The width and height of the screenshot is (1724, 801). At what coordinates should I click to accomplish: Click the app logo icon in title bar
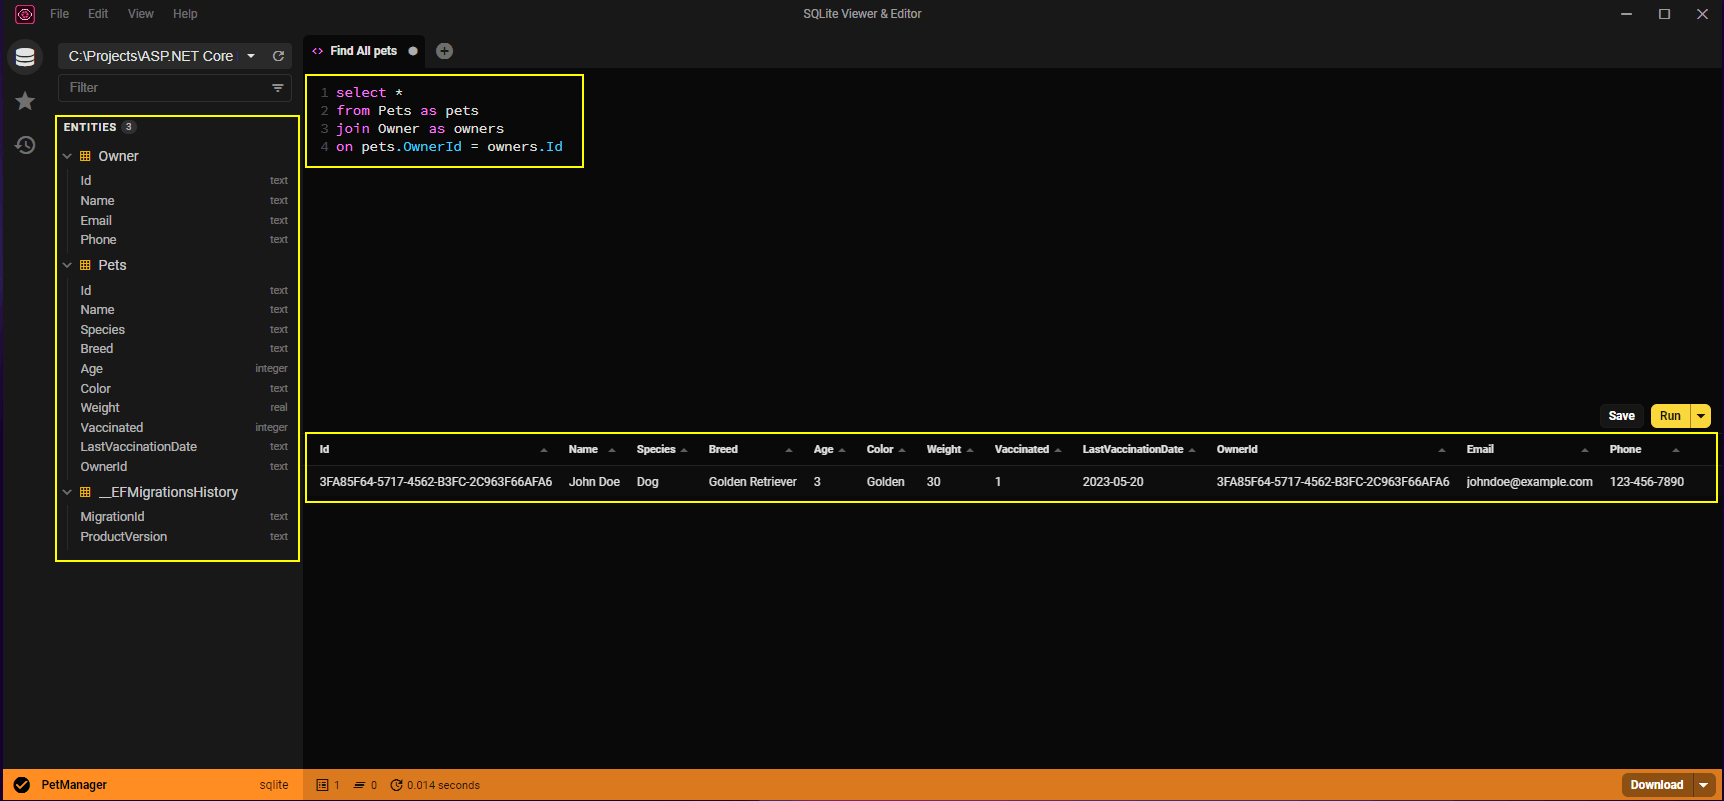(25, 14)
